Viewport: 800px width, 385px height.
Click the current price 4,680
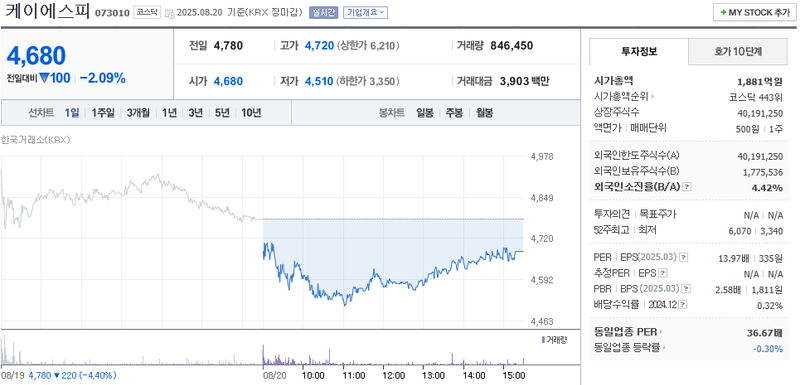click(36, 56)
